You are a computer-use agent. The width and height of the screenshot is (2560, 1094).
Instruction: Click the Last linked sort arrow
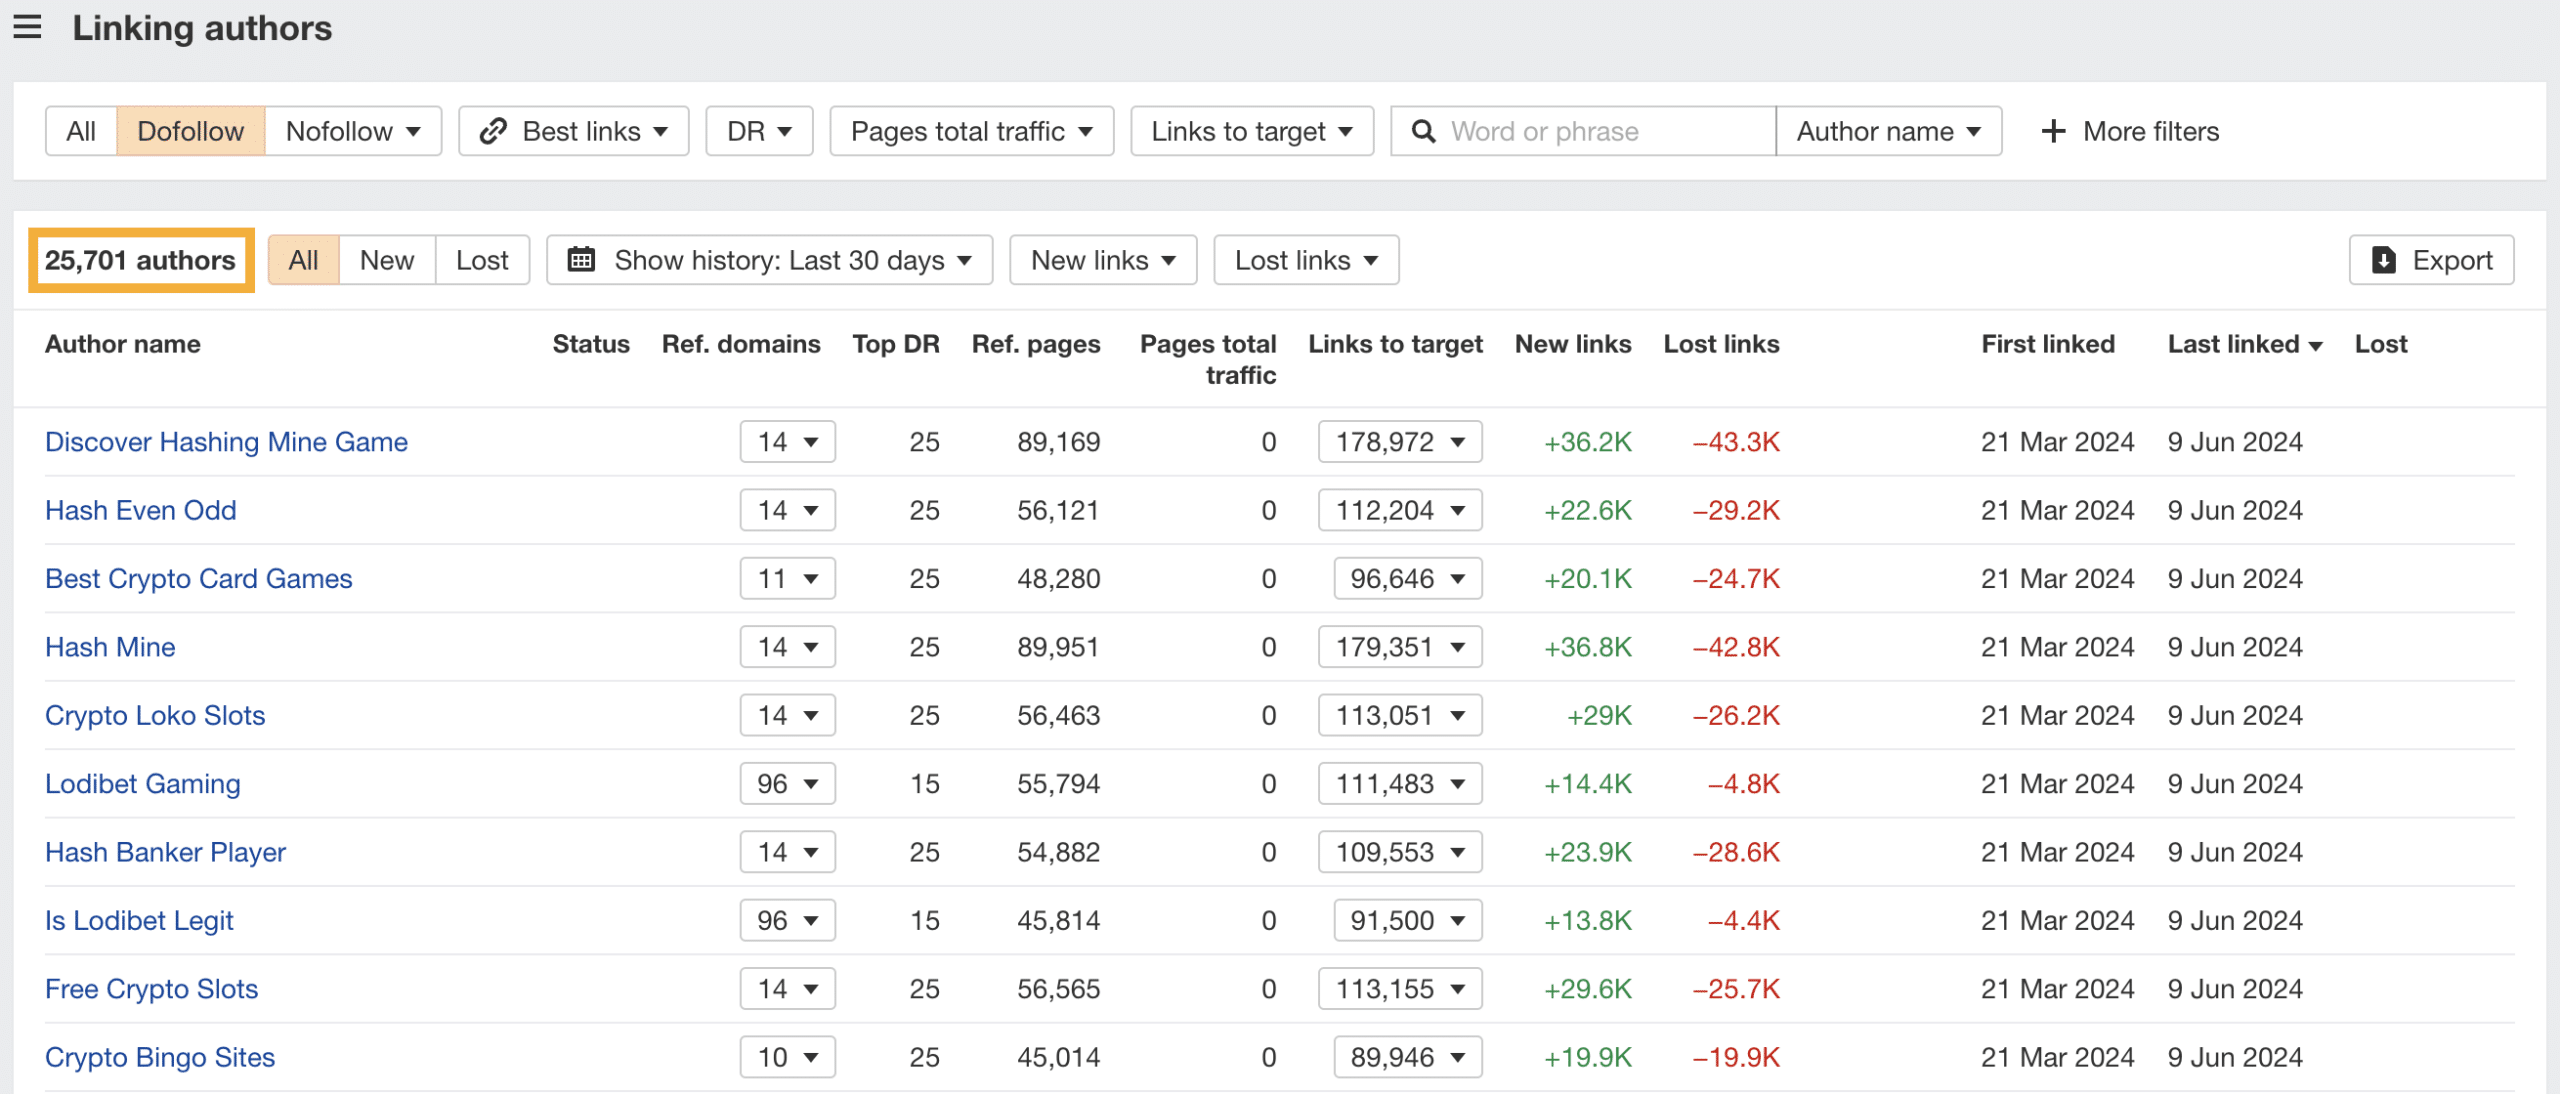2315,346
